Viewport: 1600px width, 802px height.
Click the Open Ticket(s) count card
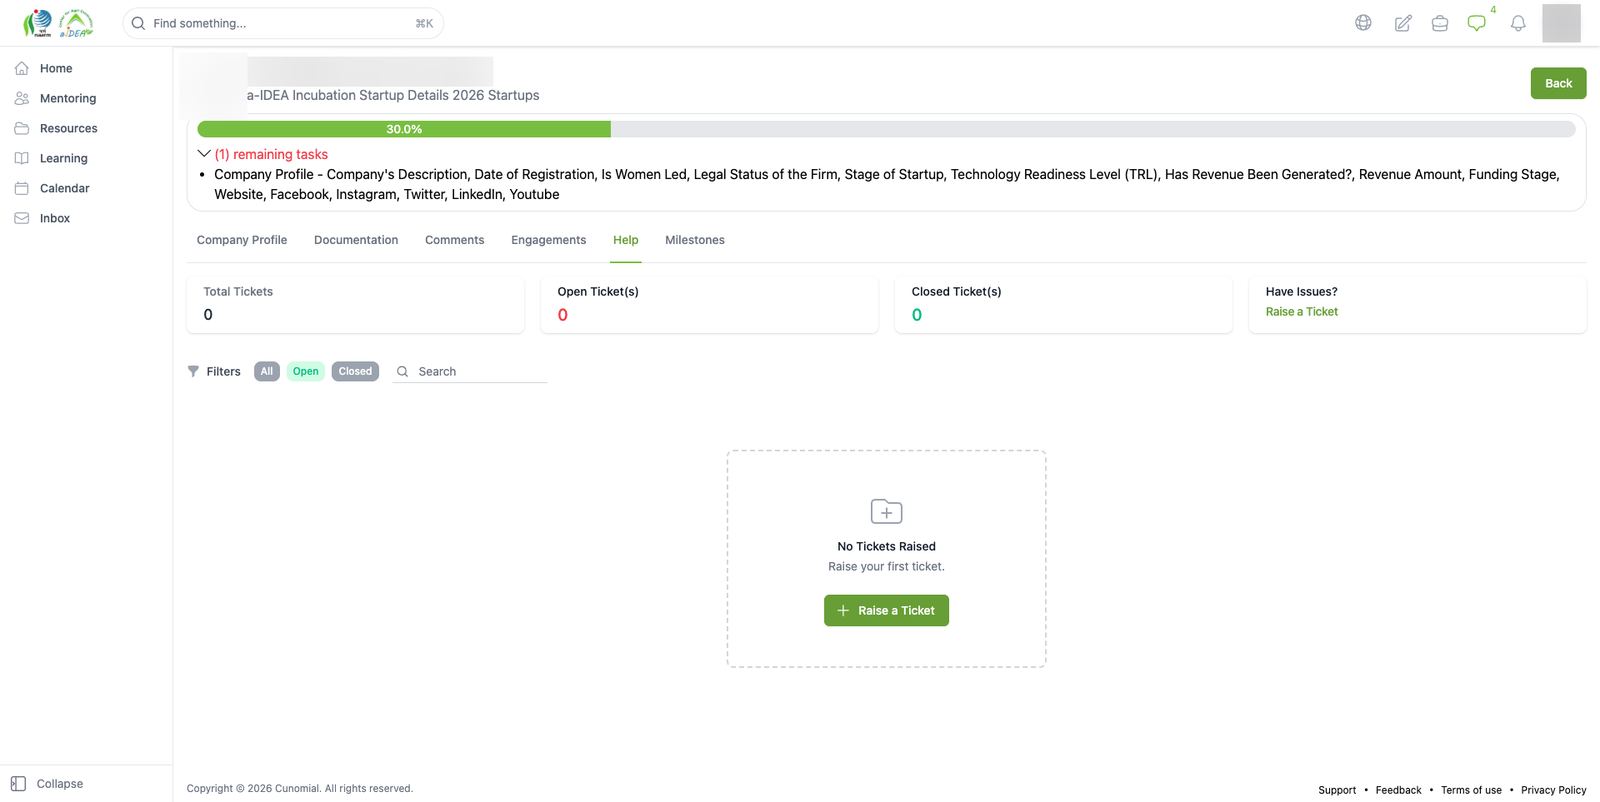click(709, 304)
